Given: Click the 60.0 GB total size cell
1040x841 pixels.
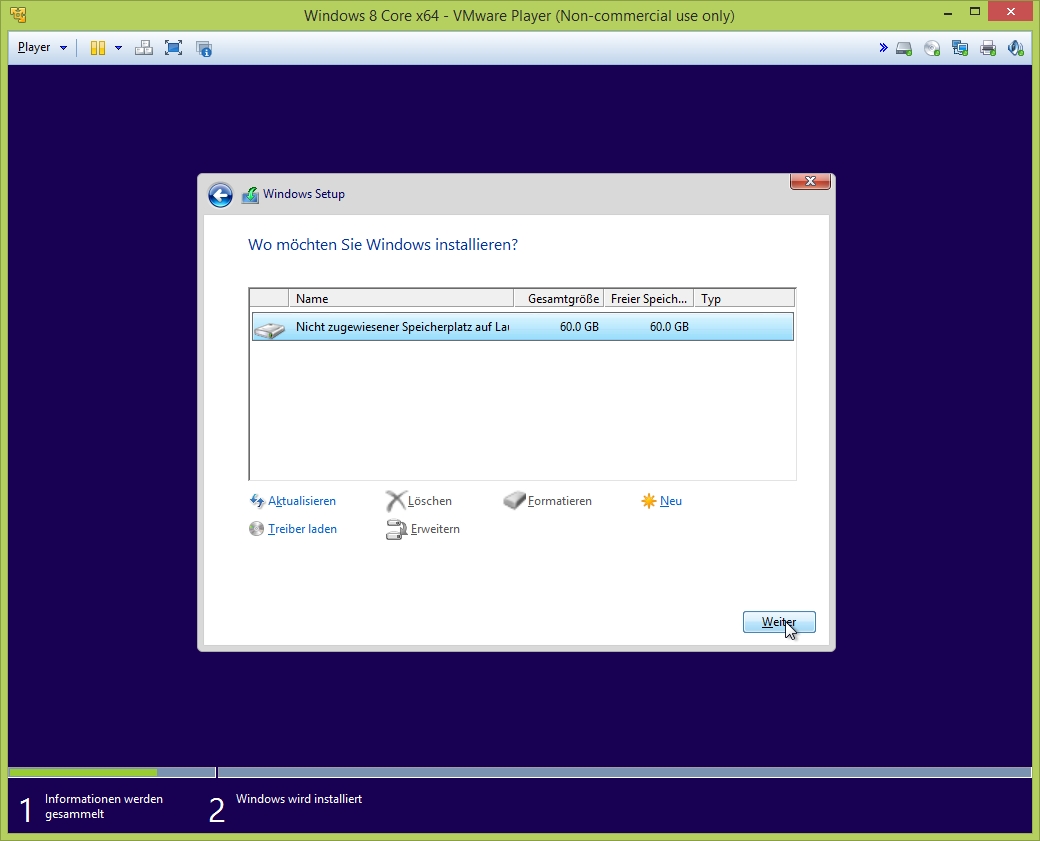Looking at the screenshot, I should 579,326.
